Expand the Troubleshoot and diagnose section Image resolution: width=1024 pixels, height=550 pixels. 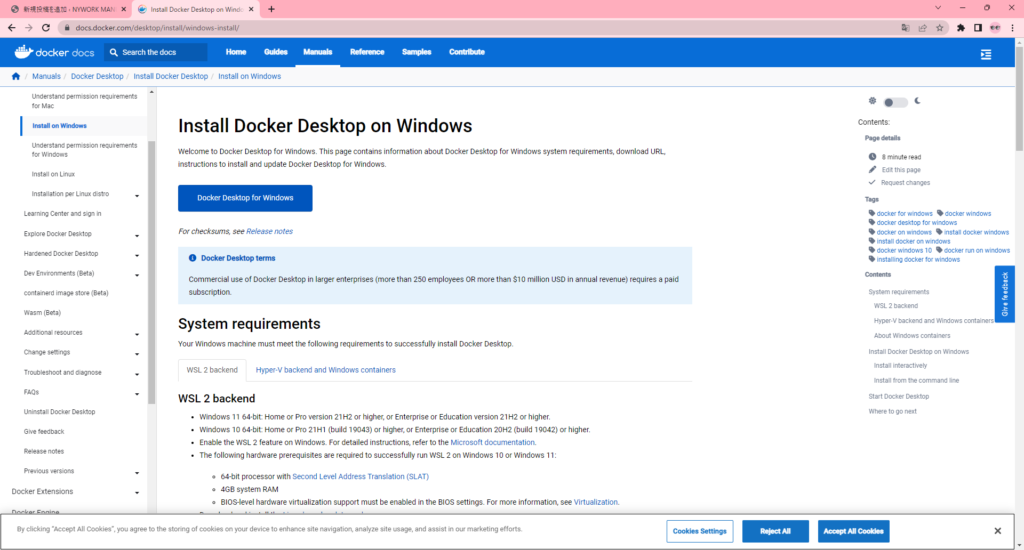coord(137,373)
